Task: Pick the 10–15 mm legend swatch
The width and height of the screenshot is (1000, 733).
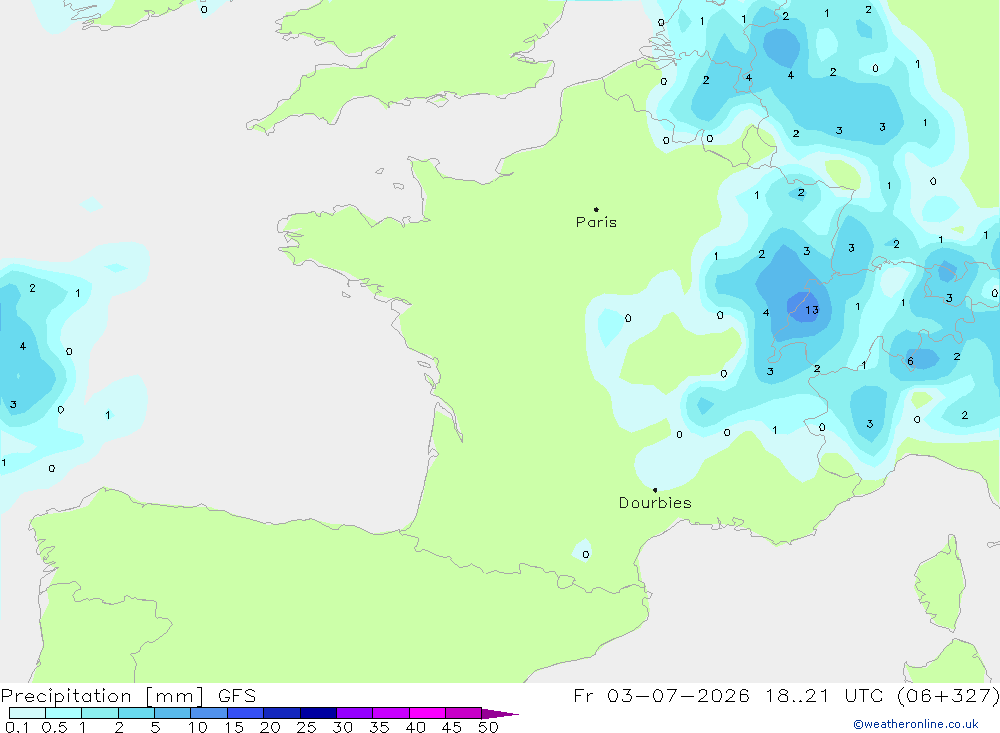Action: [x=209, y=713]
